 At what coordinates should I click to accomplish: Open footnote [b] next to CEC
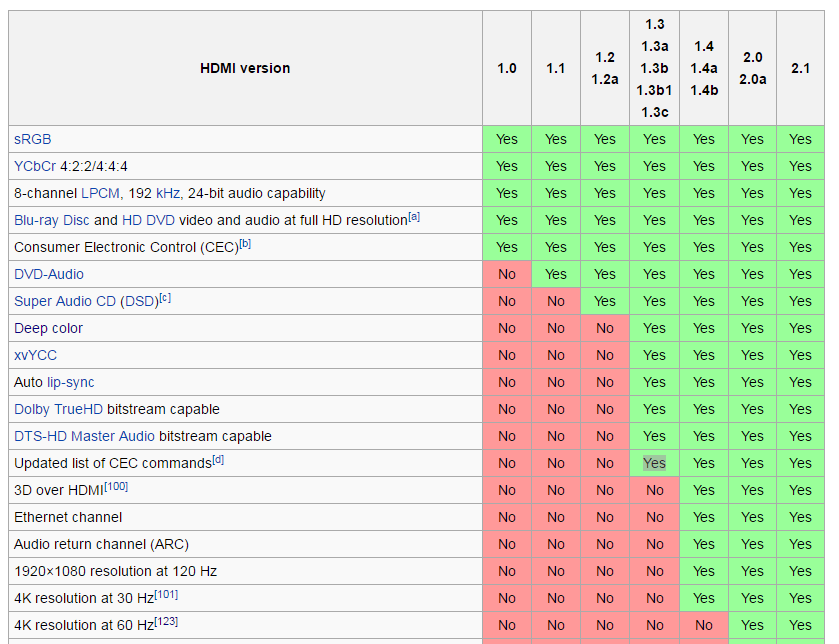pos(245,244)
